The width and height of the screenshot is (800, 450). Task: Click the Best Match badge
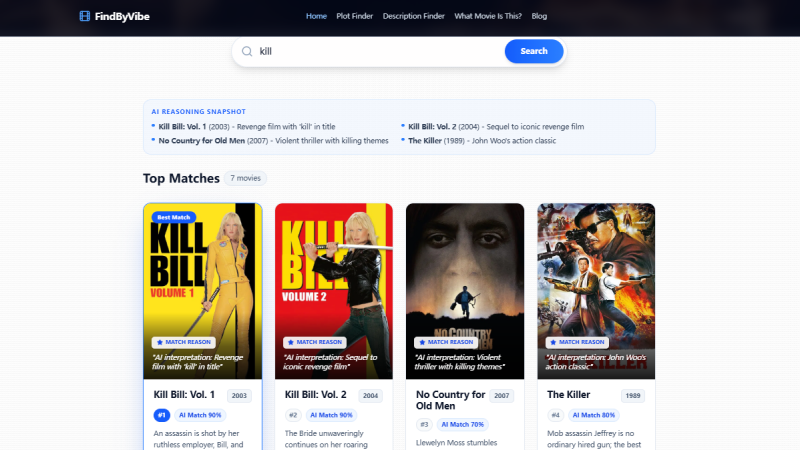pos(173,217)
